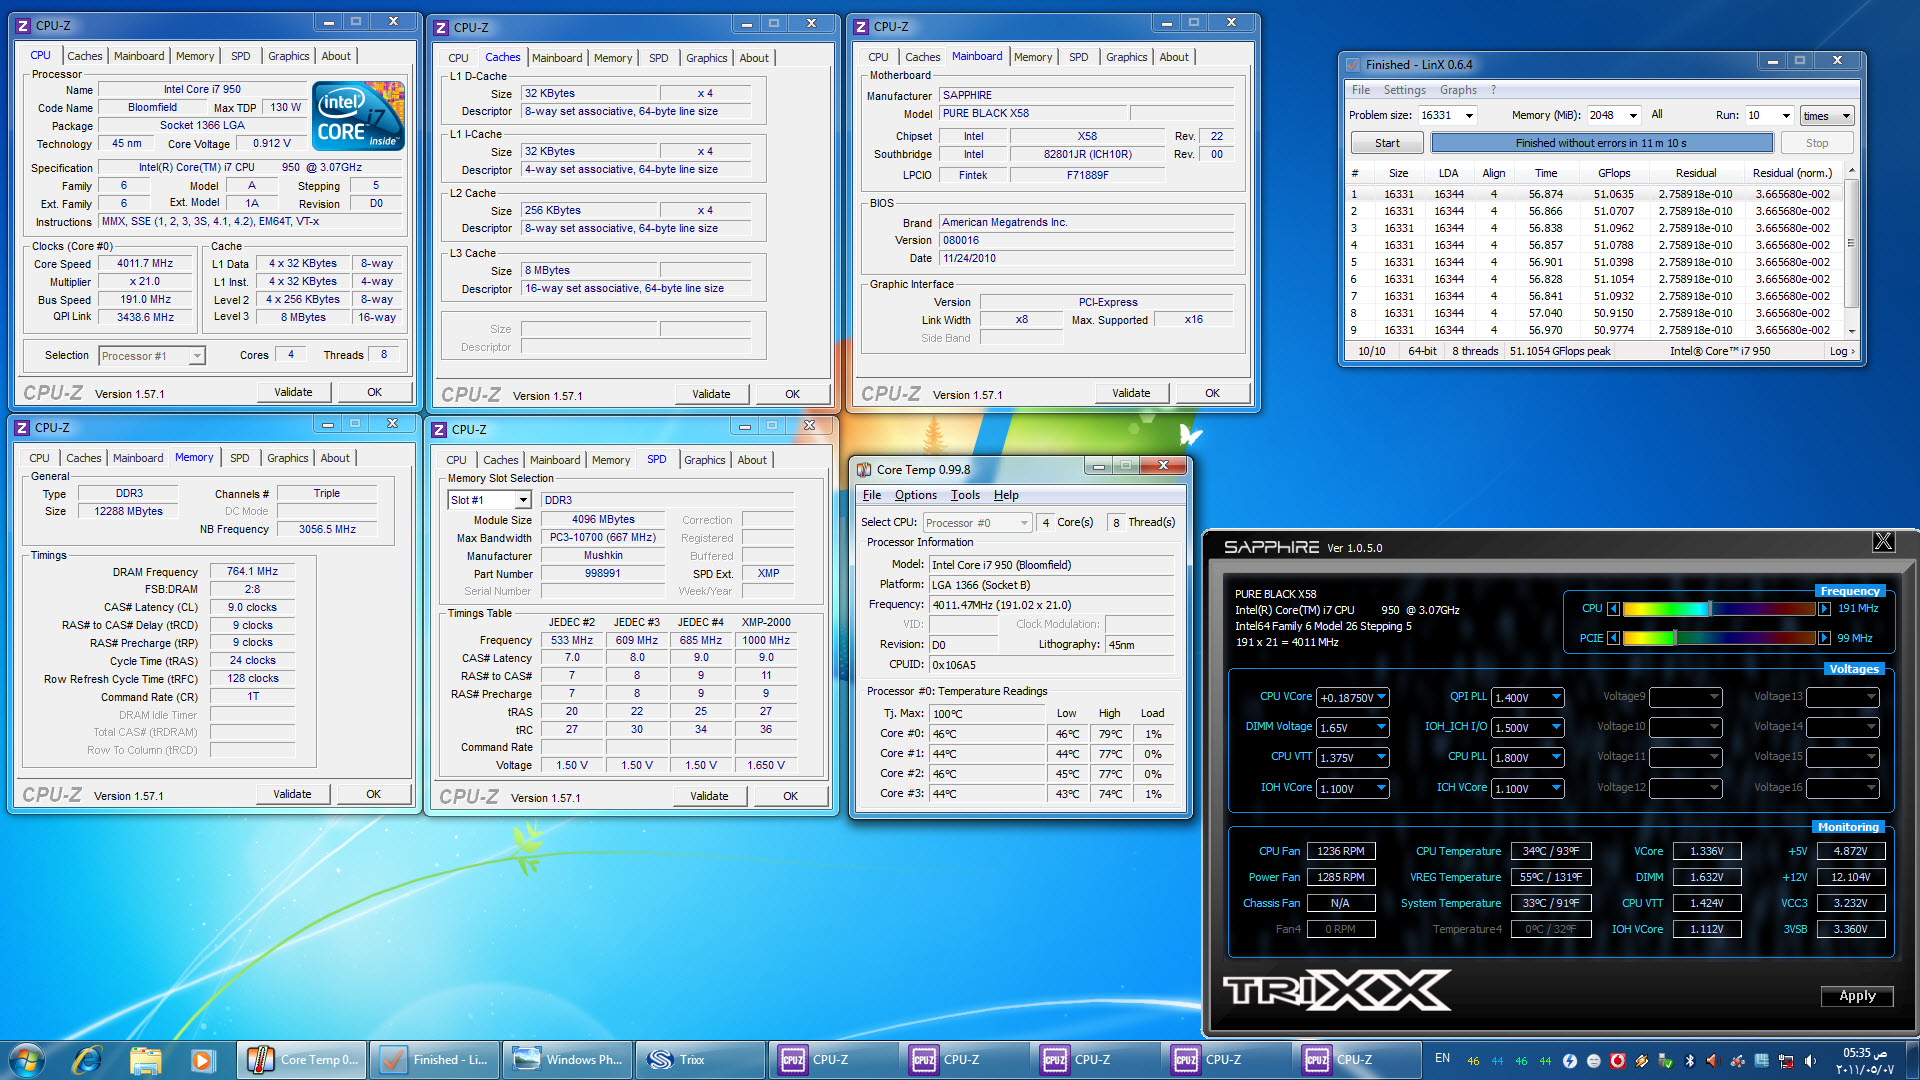Open the Graphics tab in the CPU-Z SPD window
Screen dimensions: 1920x1080
coord(705,460)
